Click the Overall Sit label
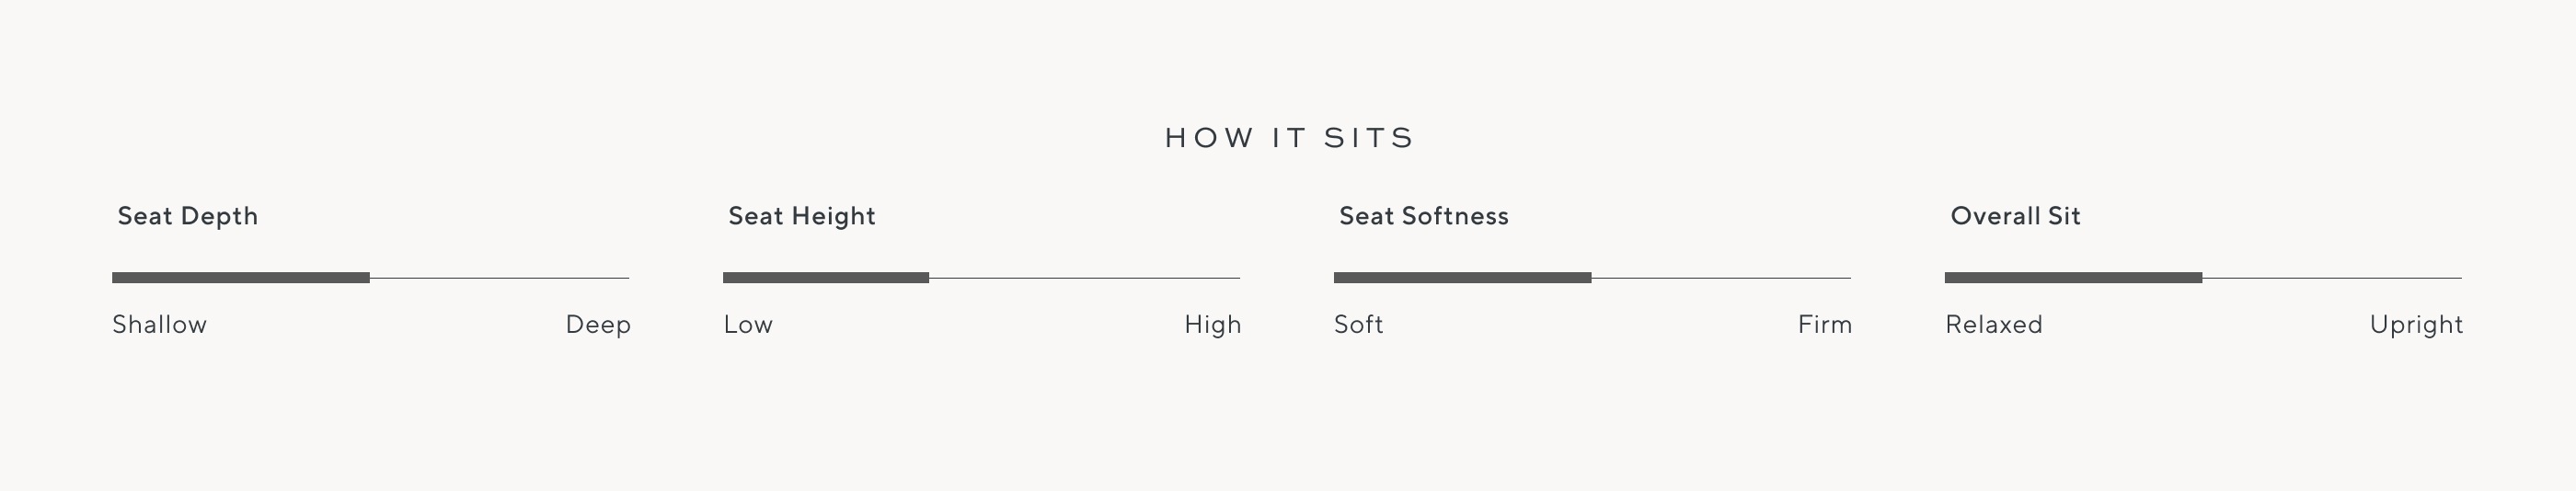 click(2015, 216)
